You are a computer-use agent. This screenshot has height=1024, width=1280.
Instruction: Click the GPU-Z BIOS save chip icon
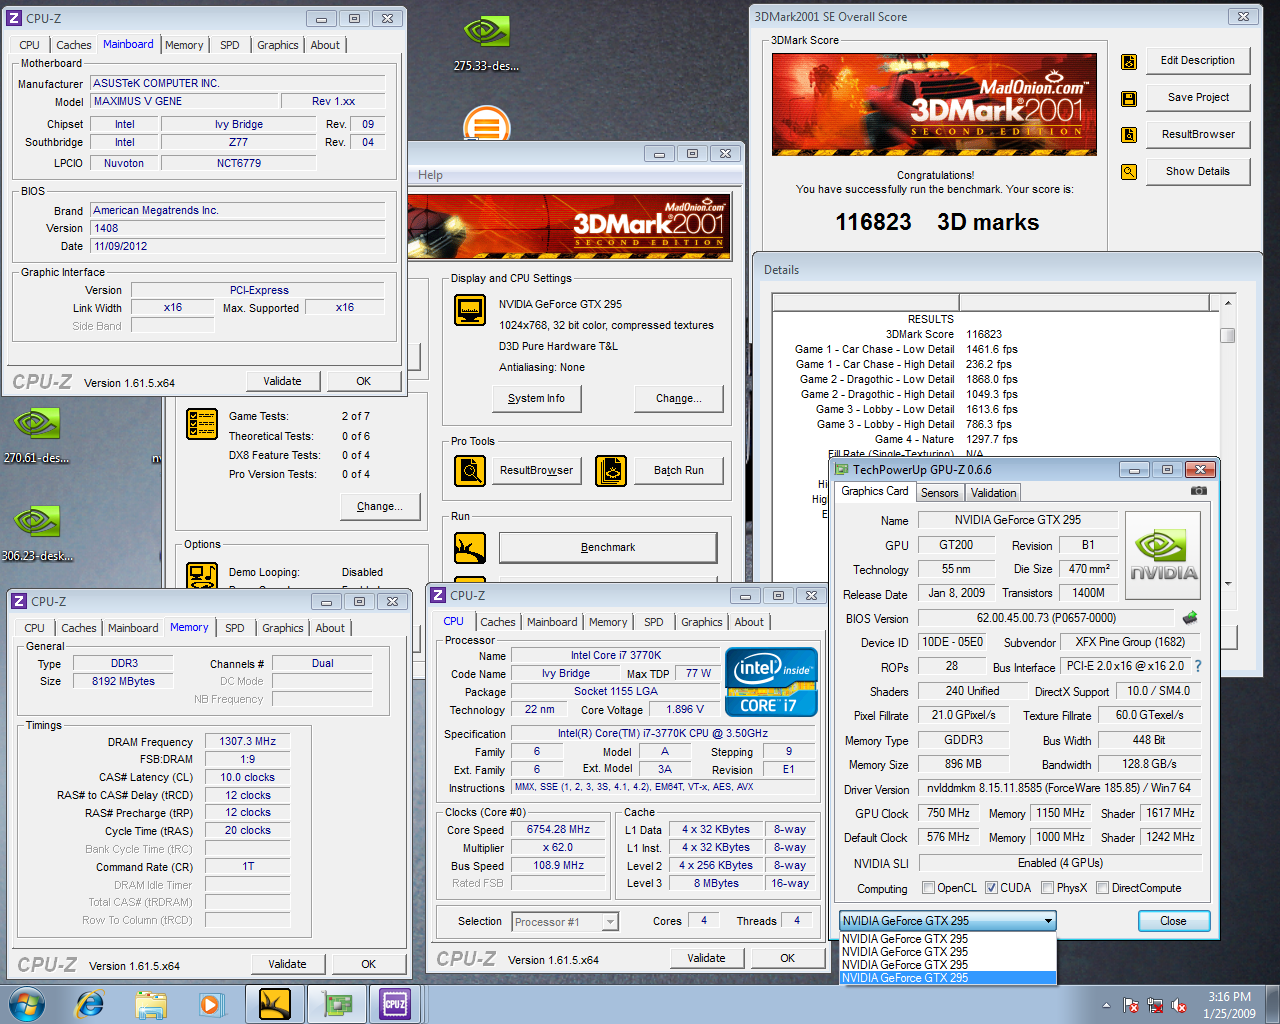(1190, 618)
